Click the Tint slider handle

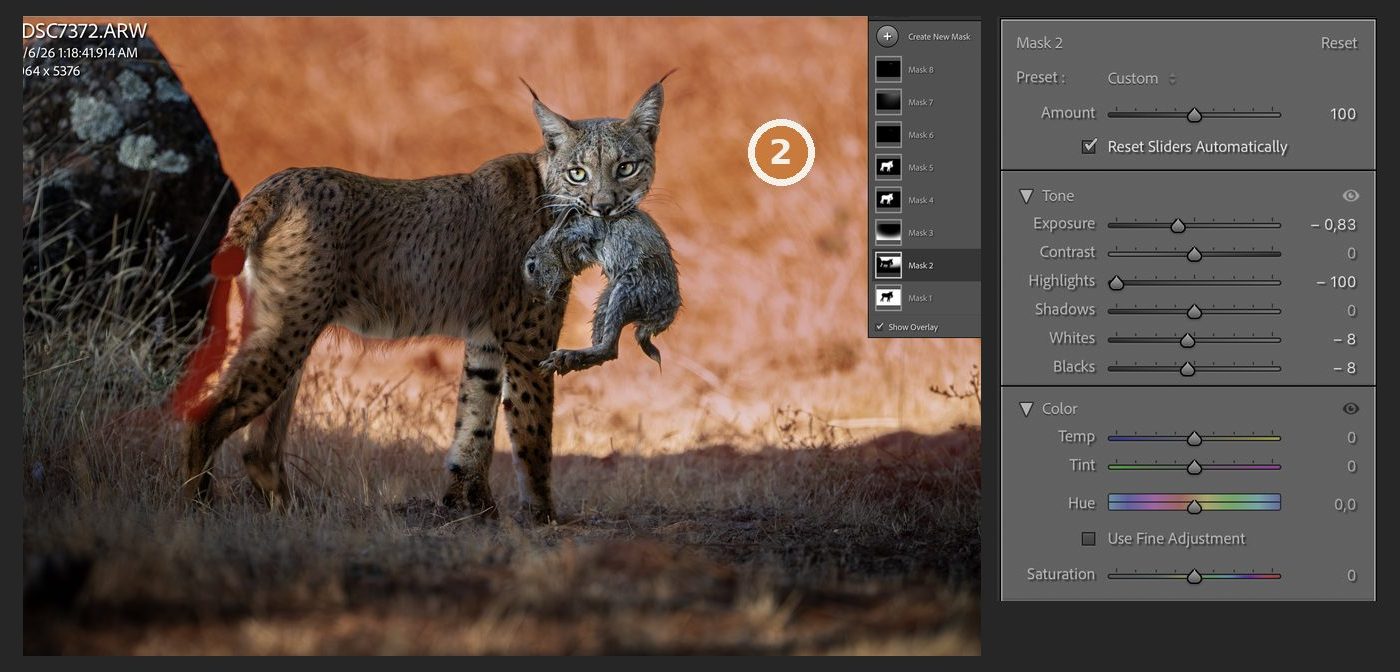click(1194, 467)
